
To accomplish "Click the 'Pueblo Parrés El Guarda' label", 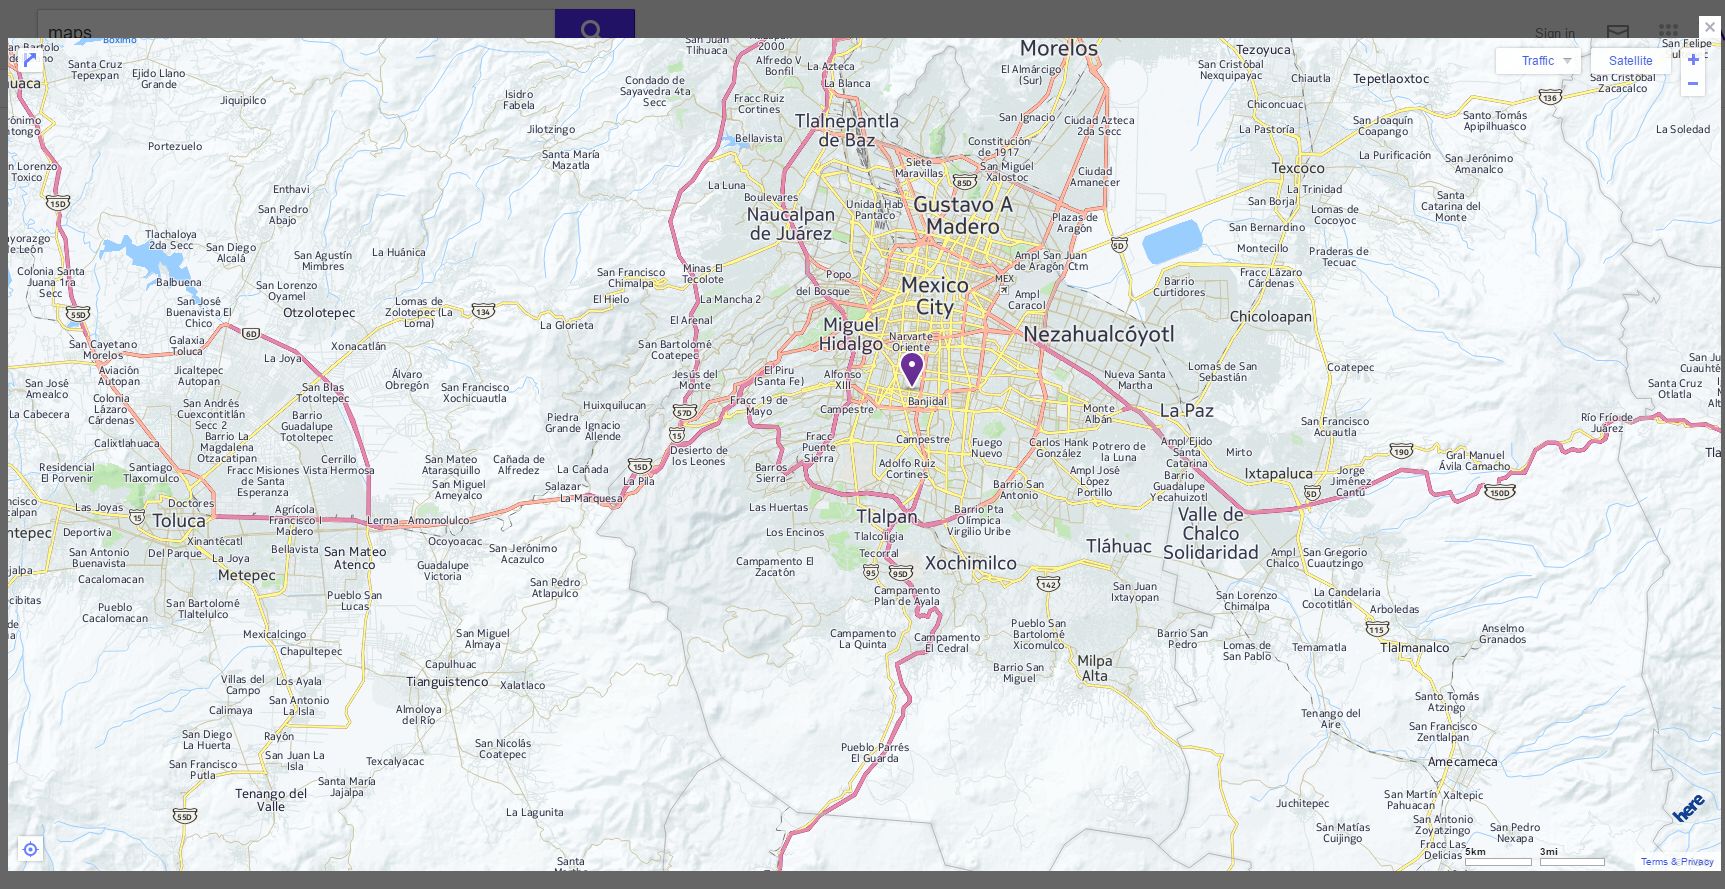I will 875,752.
